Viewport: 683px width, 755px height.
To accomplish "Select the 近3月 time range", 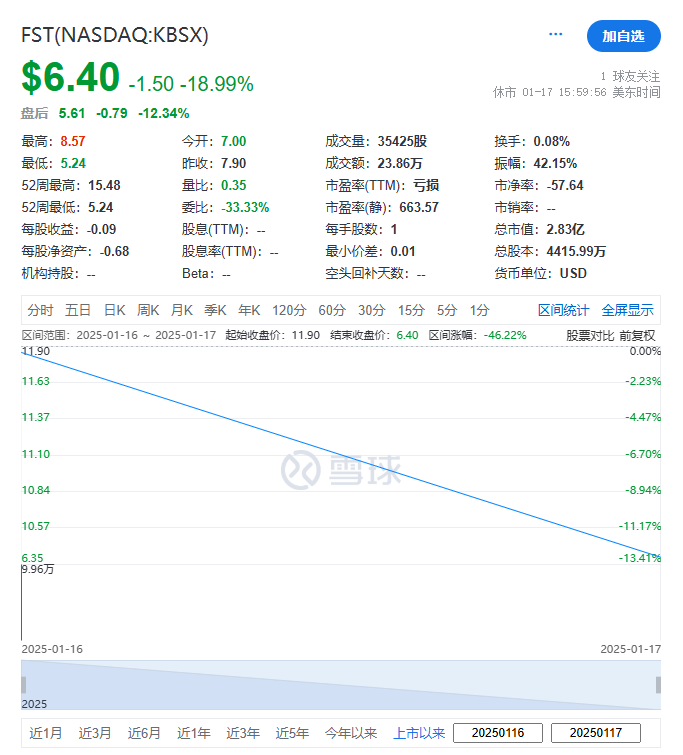I will tap(95, 733).
